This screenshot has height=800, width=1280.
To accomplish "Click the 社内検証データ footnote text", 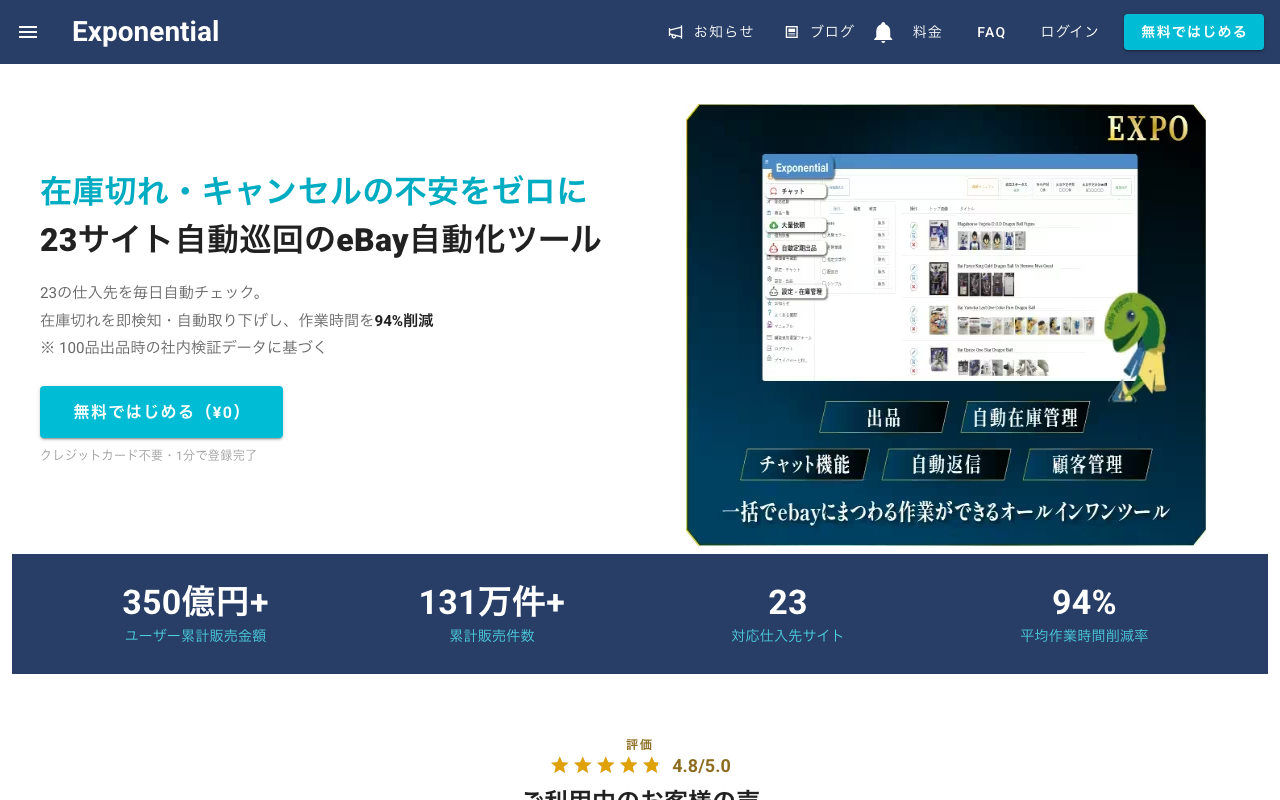I will click(184, 348).
